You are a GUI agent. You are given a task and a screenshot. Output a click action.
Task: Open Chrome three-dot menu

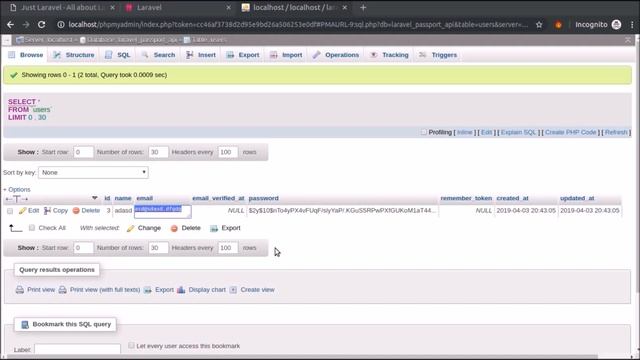click(x=632, y=24)
